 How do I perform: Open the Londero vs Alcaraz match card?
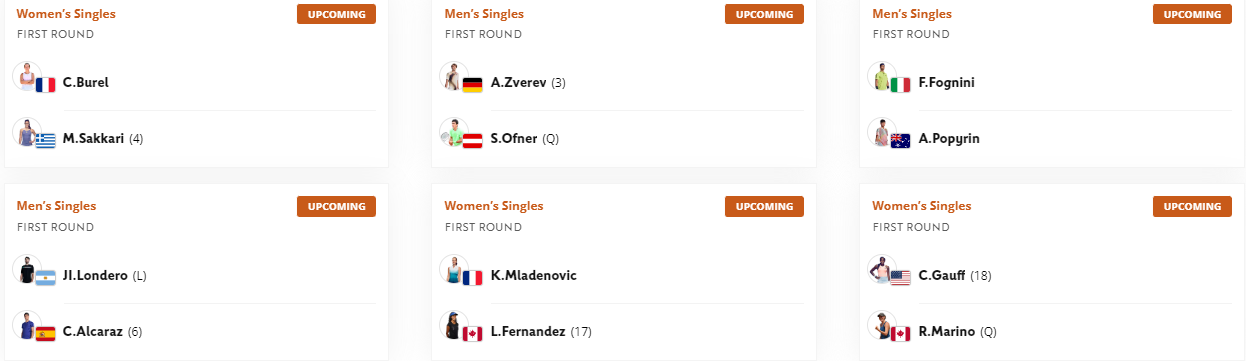coord(196,271)
